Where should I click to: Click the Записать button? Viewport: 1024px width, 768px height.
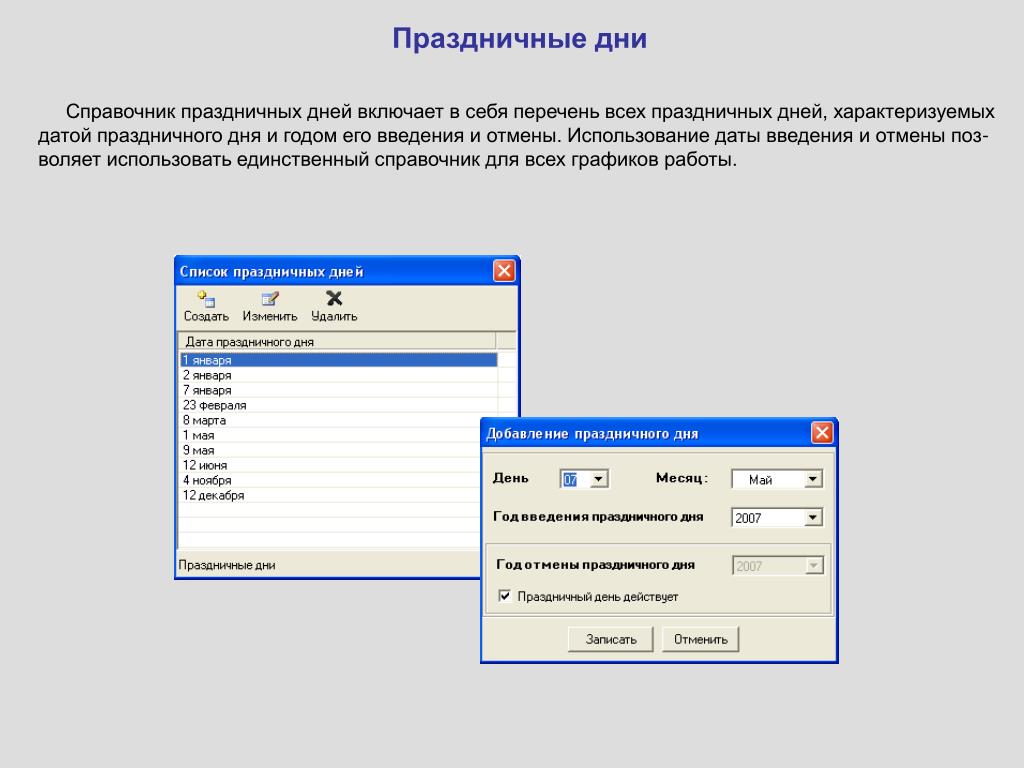[x=611, y=639]
